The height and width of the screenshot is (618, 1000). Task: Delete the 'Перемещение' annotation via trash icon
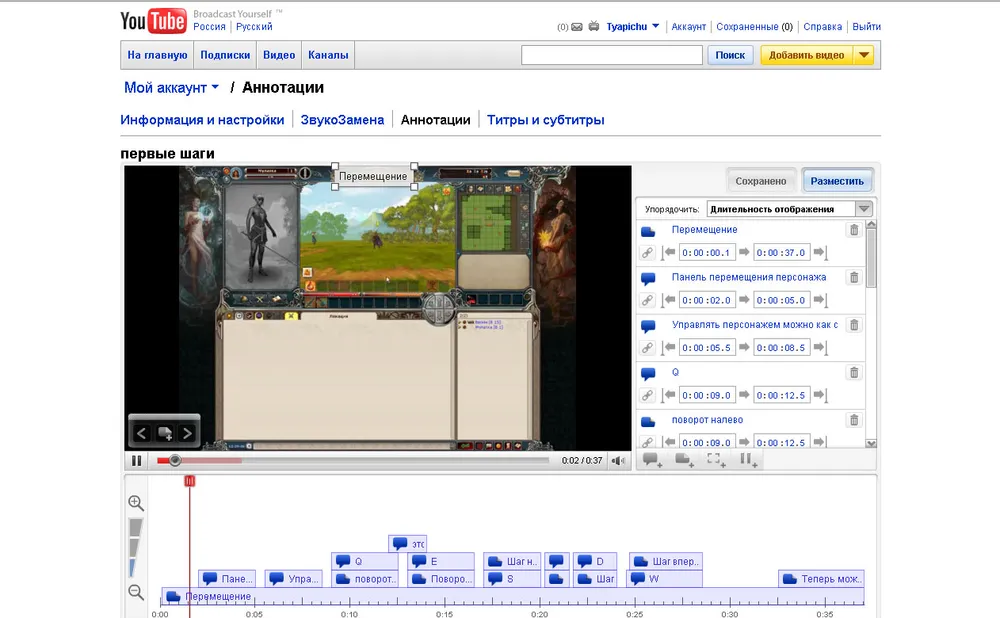coord(853,230)
